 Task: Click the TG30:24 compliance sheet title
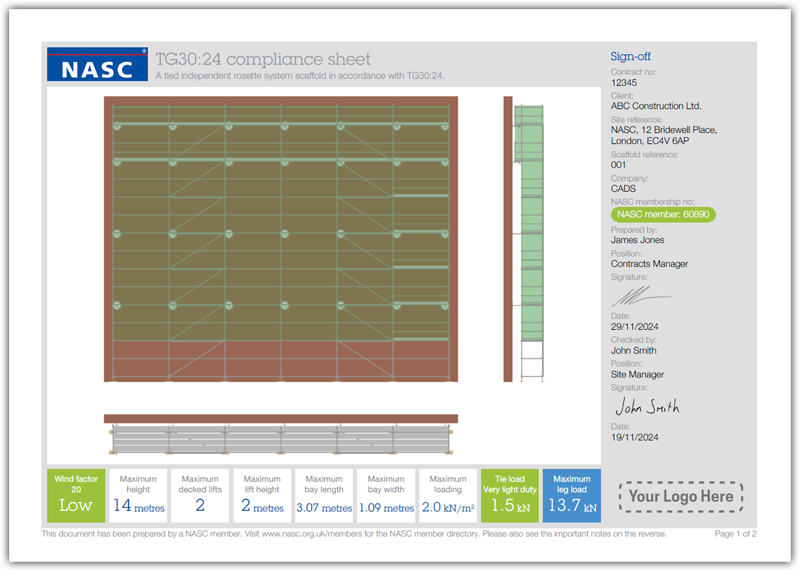(x=263, y=59)
